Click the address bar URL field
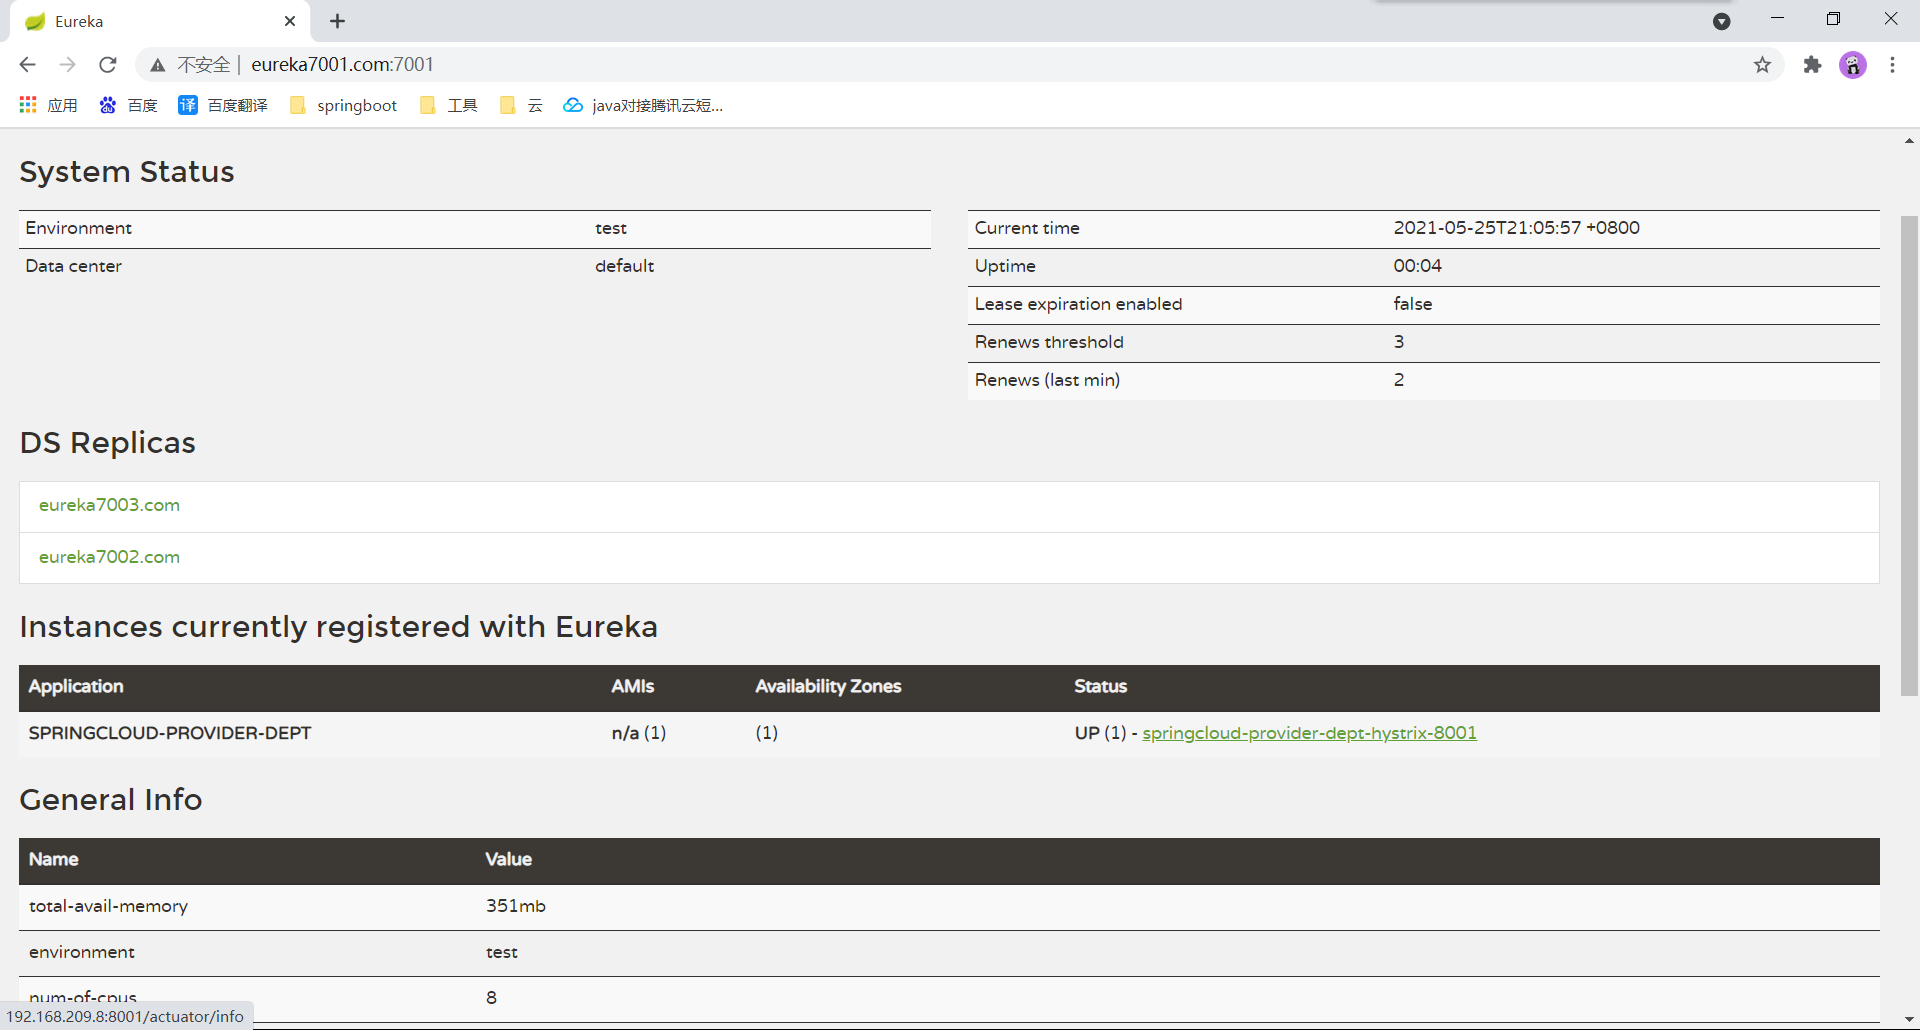1920x1030 pixels. tap(900, 65)
